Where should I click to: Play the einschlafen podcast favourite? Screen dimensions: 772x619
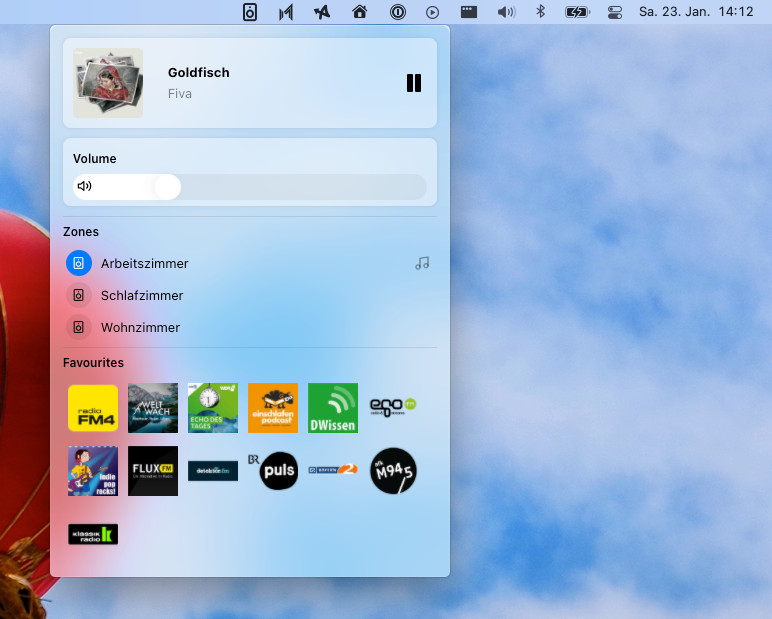[x=273, y=408]
